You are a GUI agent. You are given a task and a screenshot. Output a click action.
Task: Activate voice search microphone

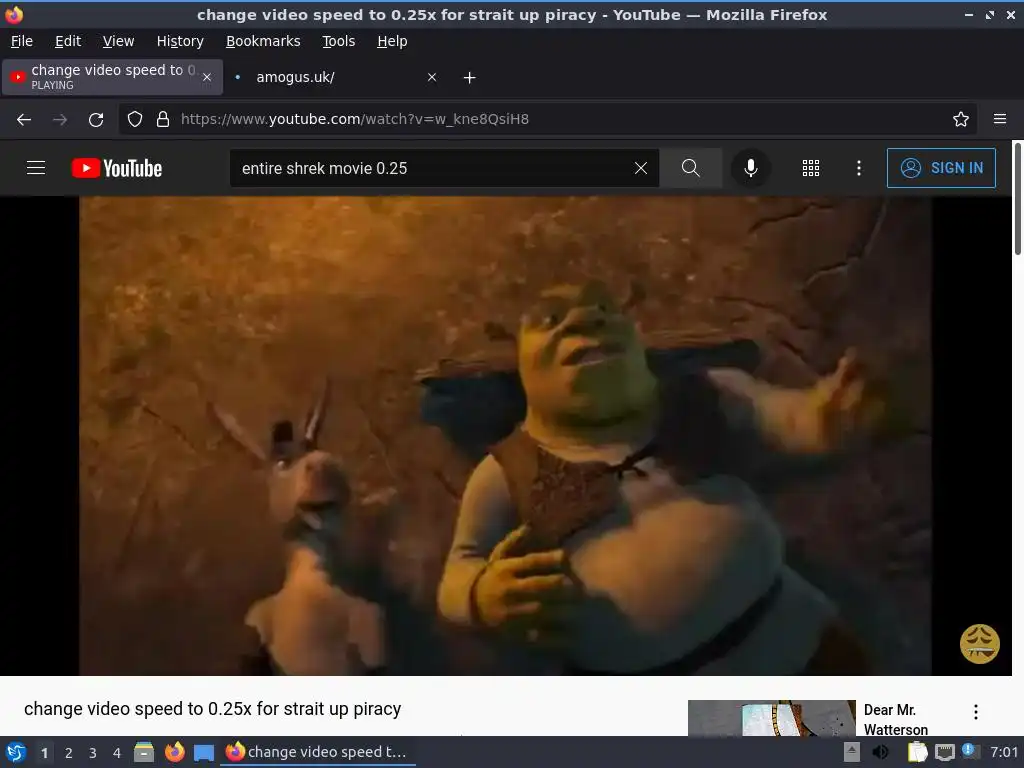[x=751, y=168]
